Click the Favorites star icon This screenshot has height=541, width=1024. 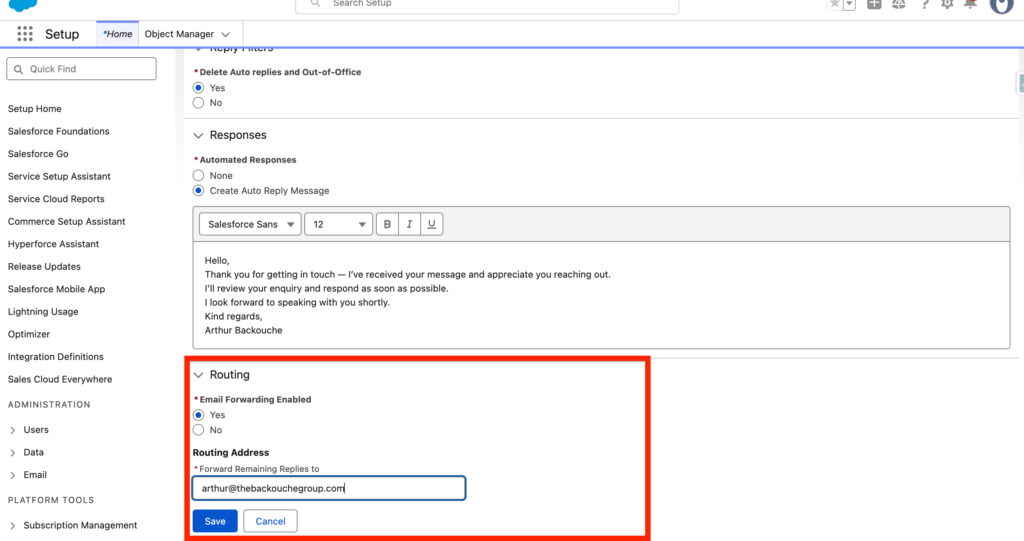pyautogui.click(x=834, y=4)
